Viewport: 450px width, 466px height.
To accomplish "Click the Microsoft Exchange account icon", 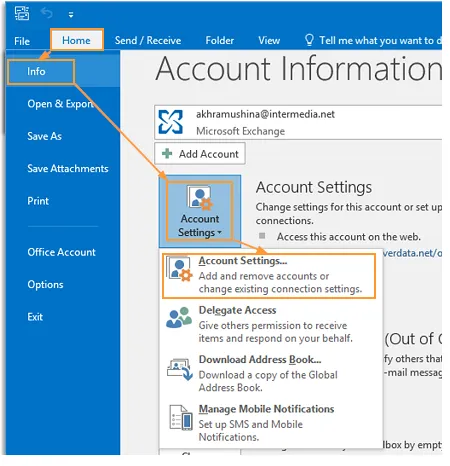I will point(171,122).
